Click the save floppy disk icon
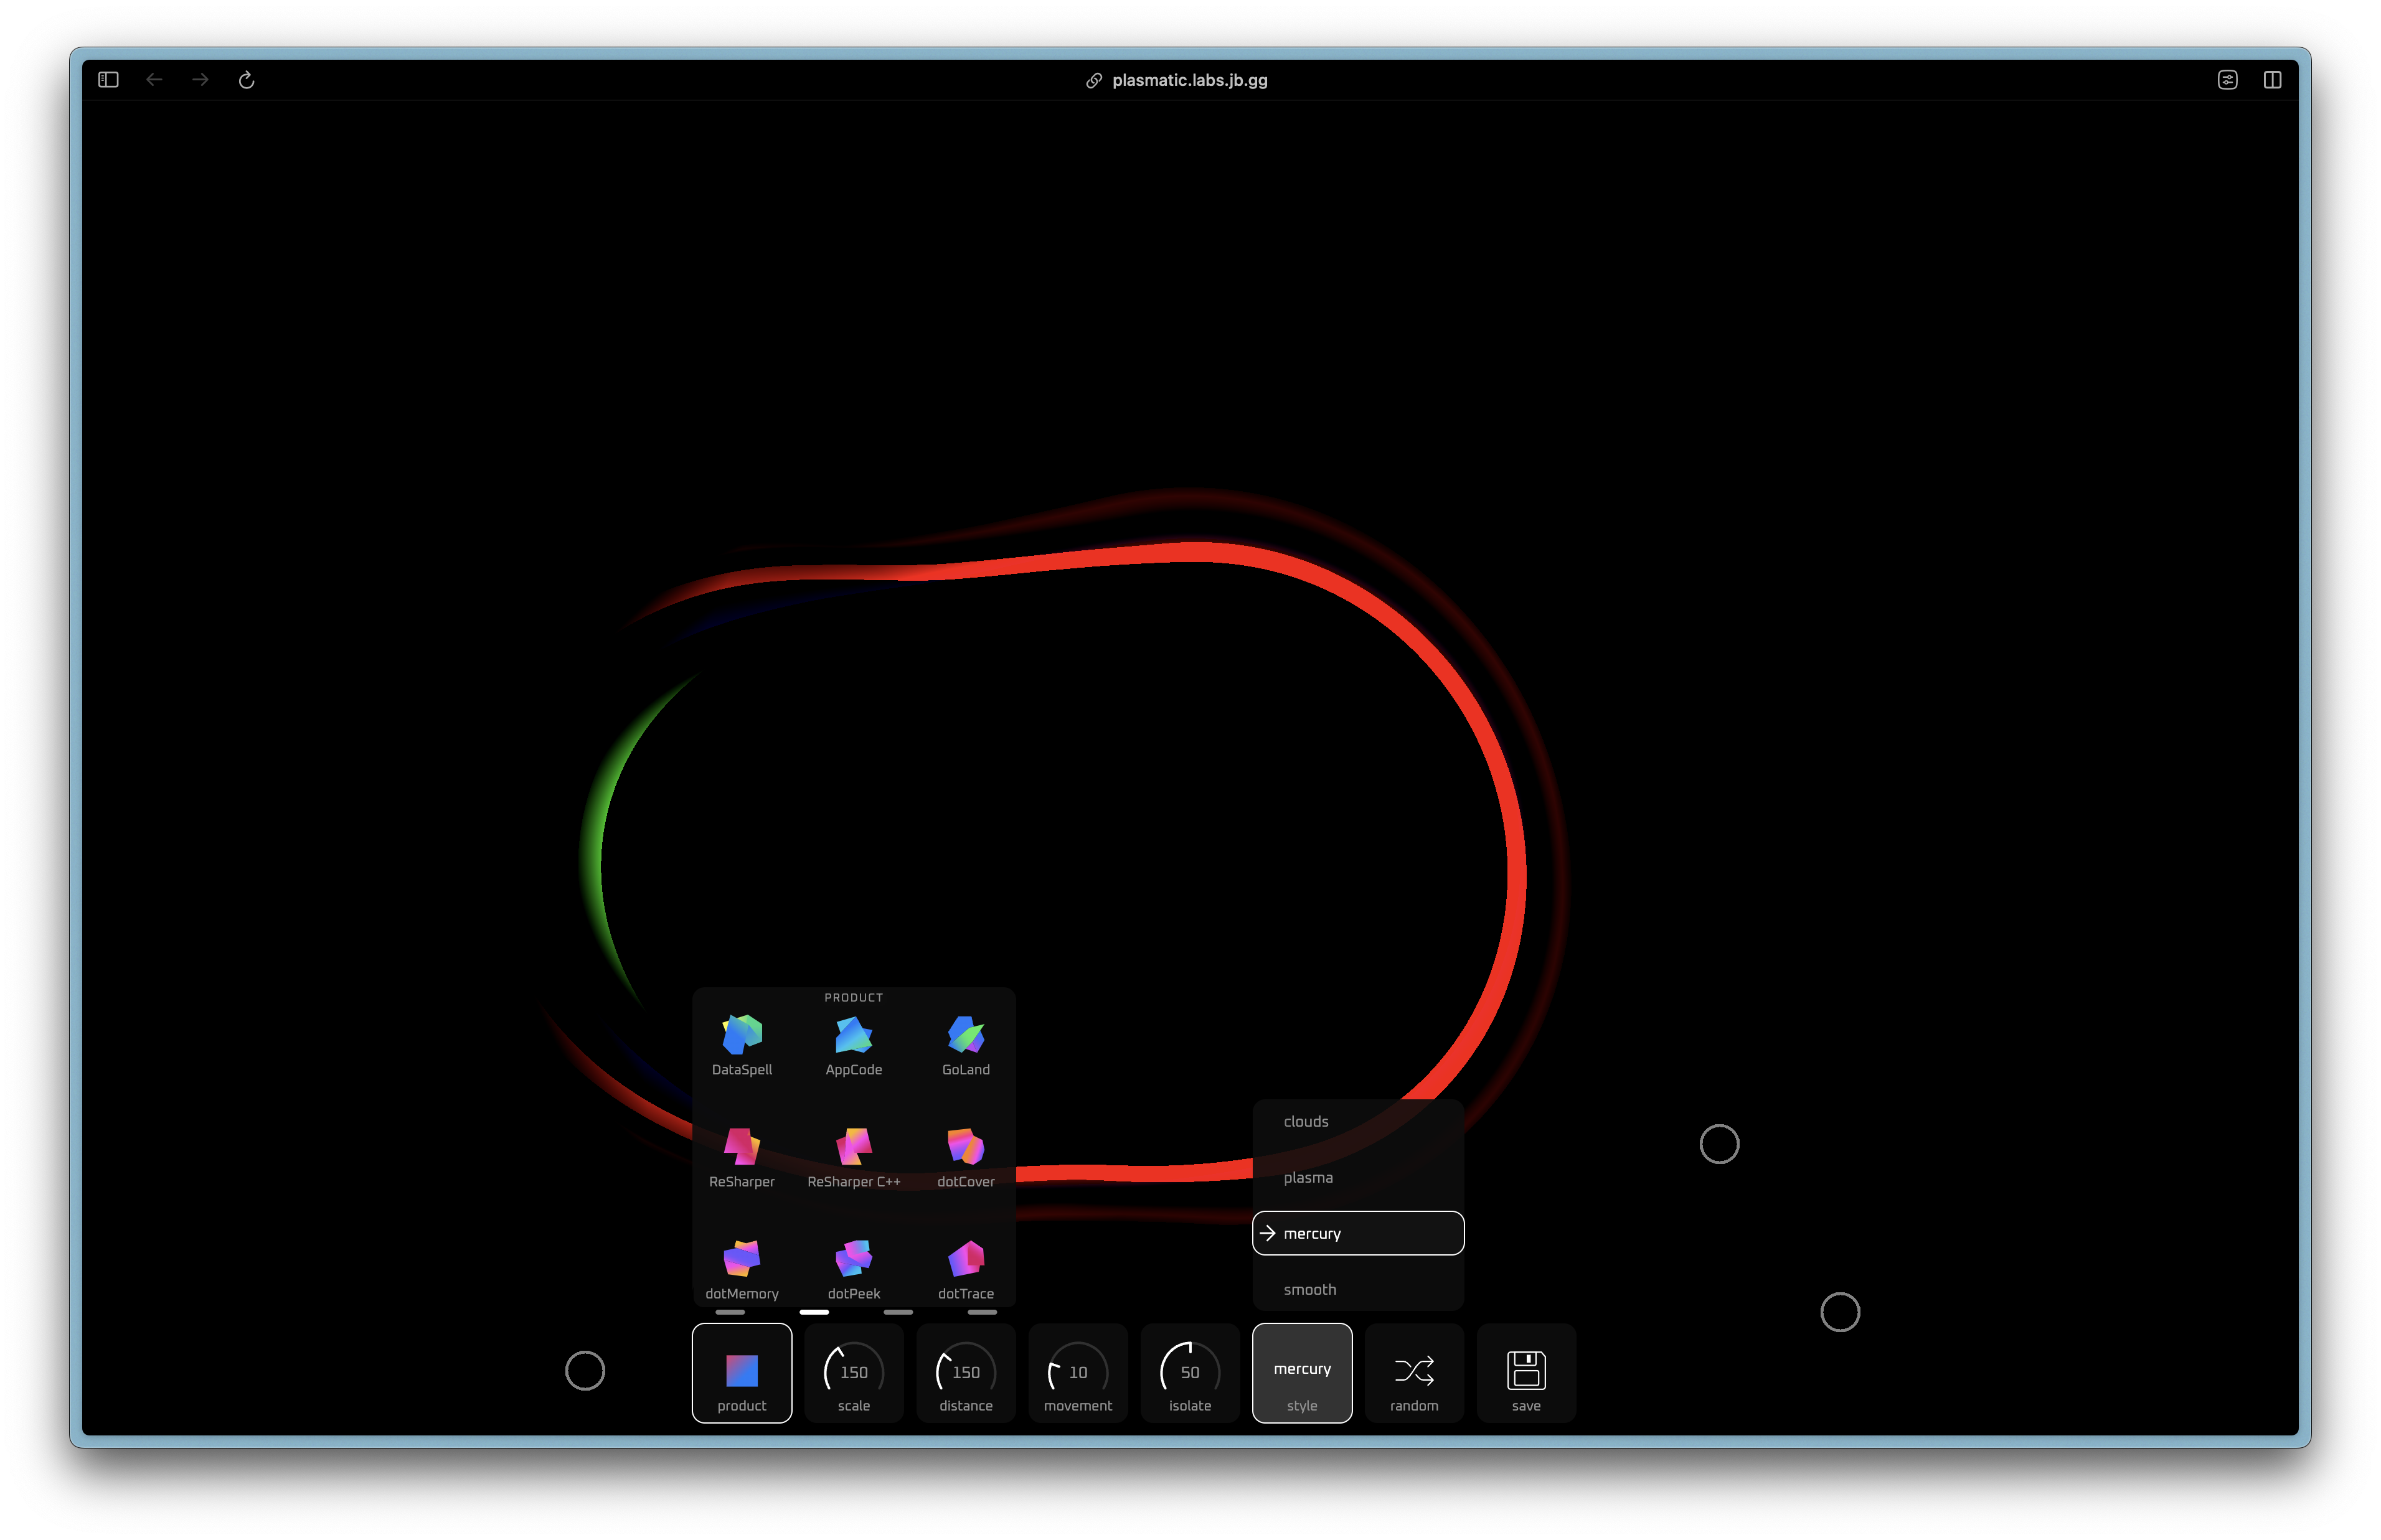This screenshot has width=2381, height=1540. click(1525, 1370)
